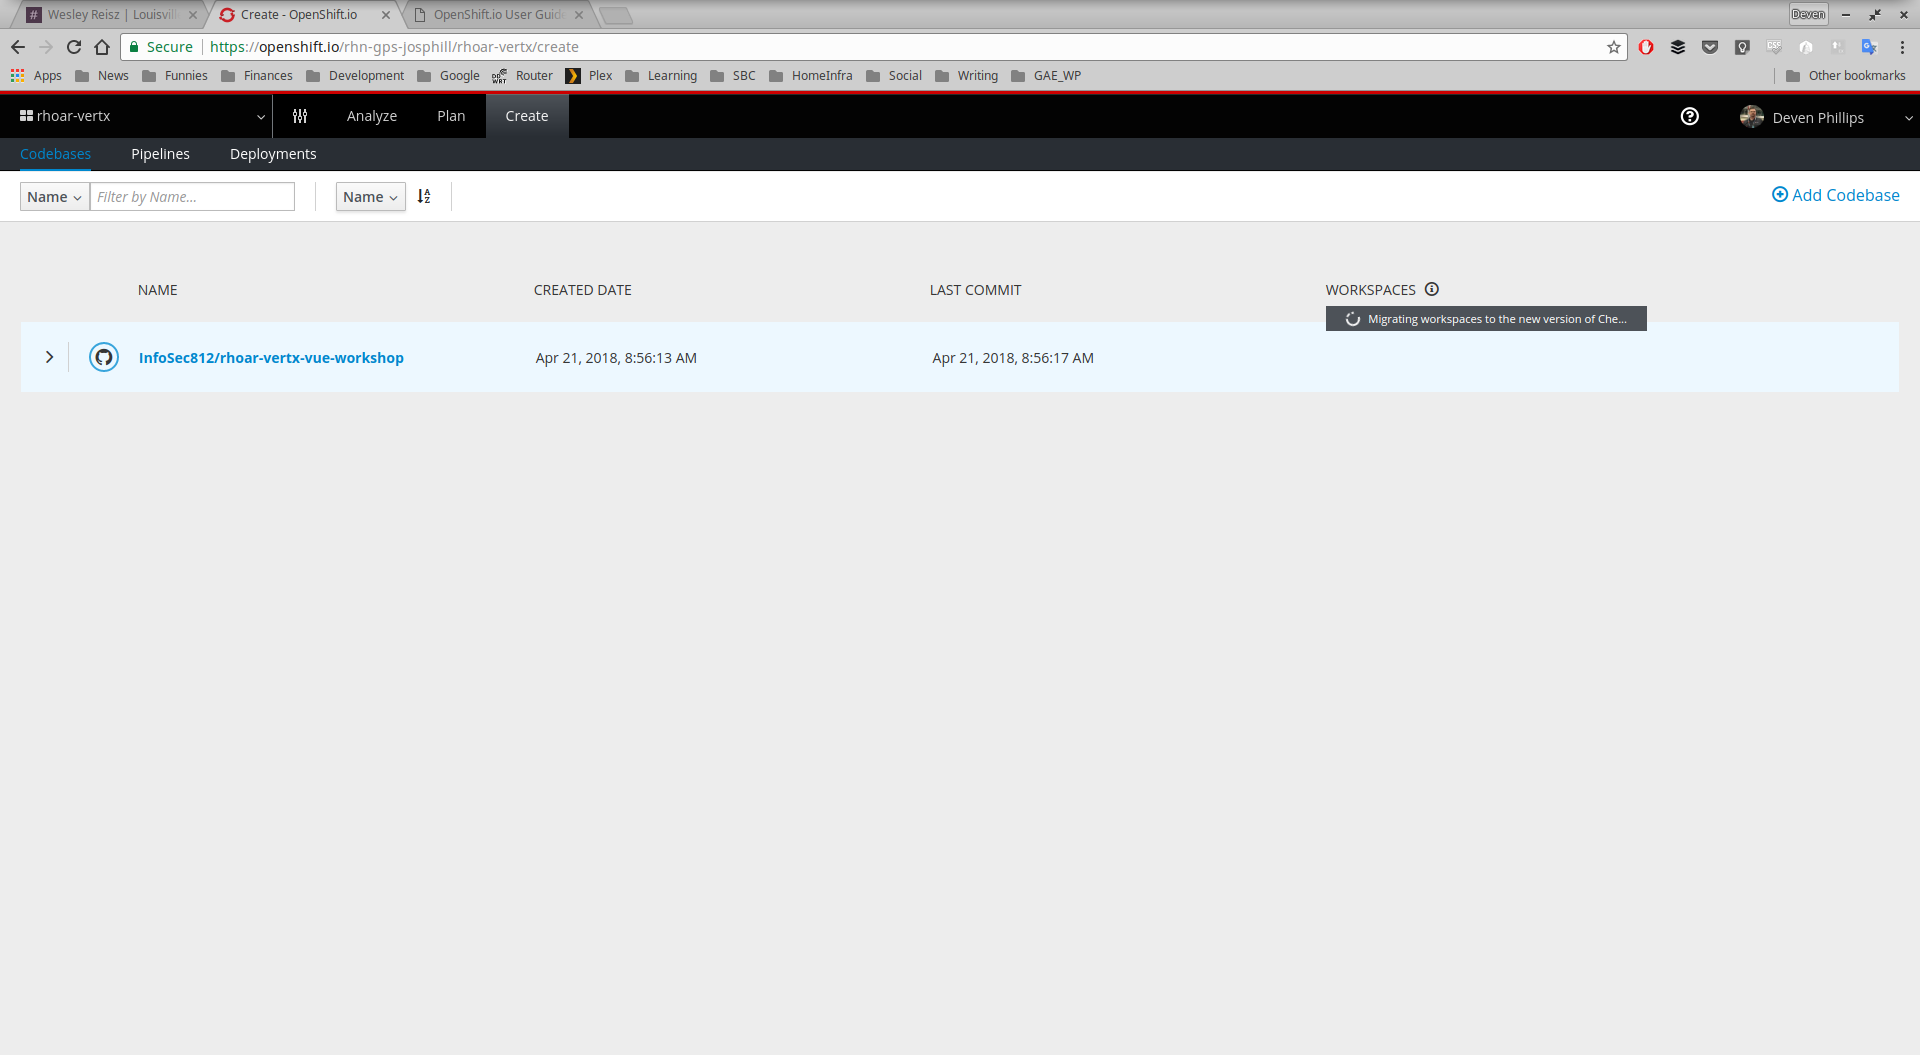Switch to the Analyze section
Screen dimensions: 1920x1055
pyautogui.click(x=372, y=116)
